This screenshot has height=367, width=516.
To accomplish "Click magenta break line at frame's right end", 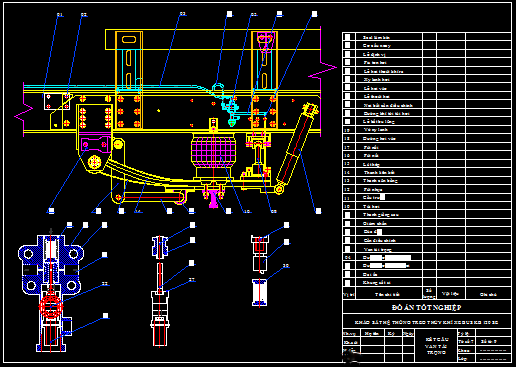I will pyautogui.click(x=322, y=67).
